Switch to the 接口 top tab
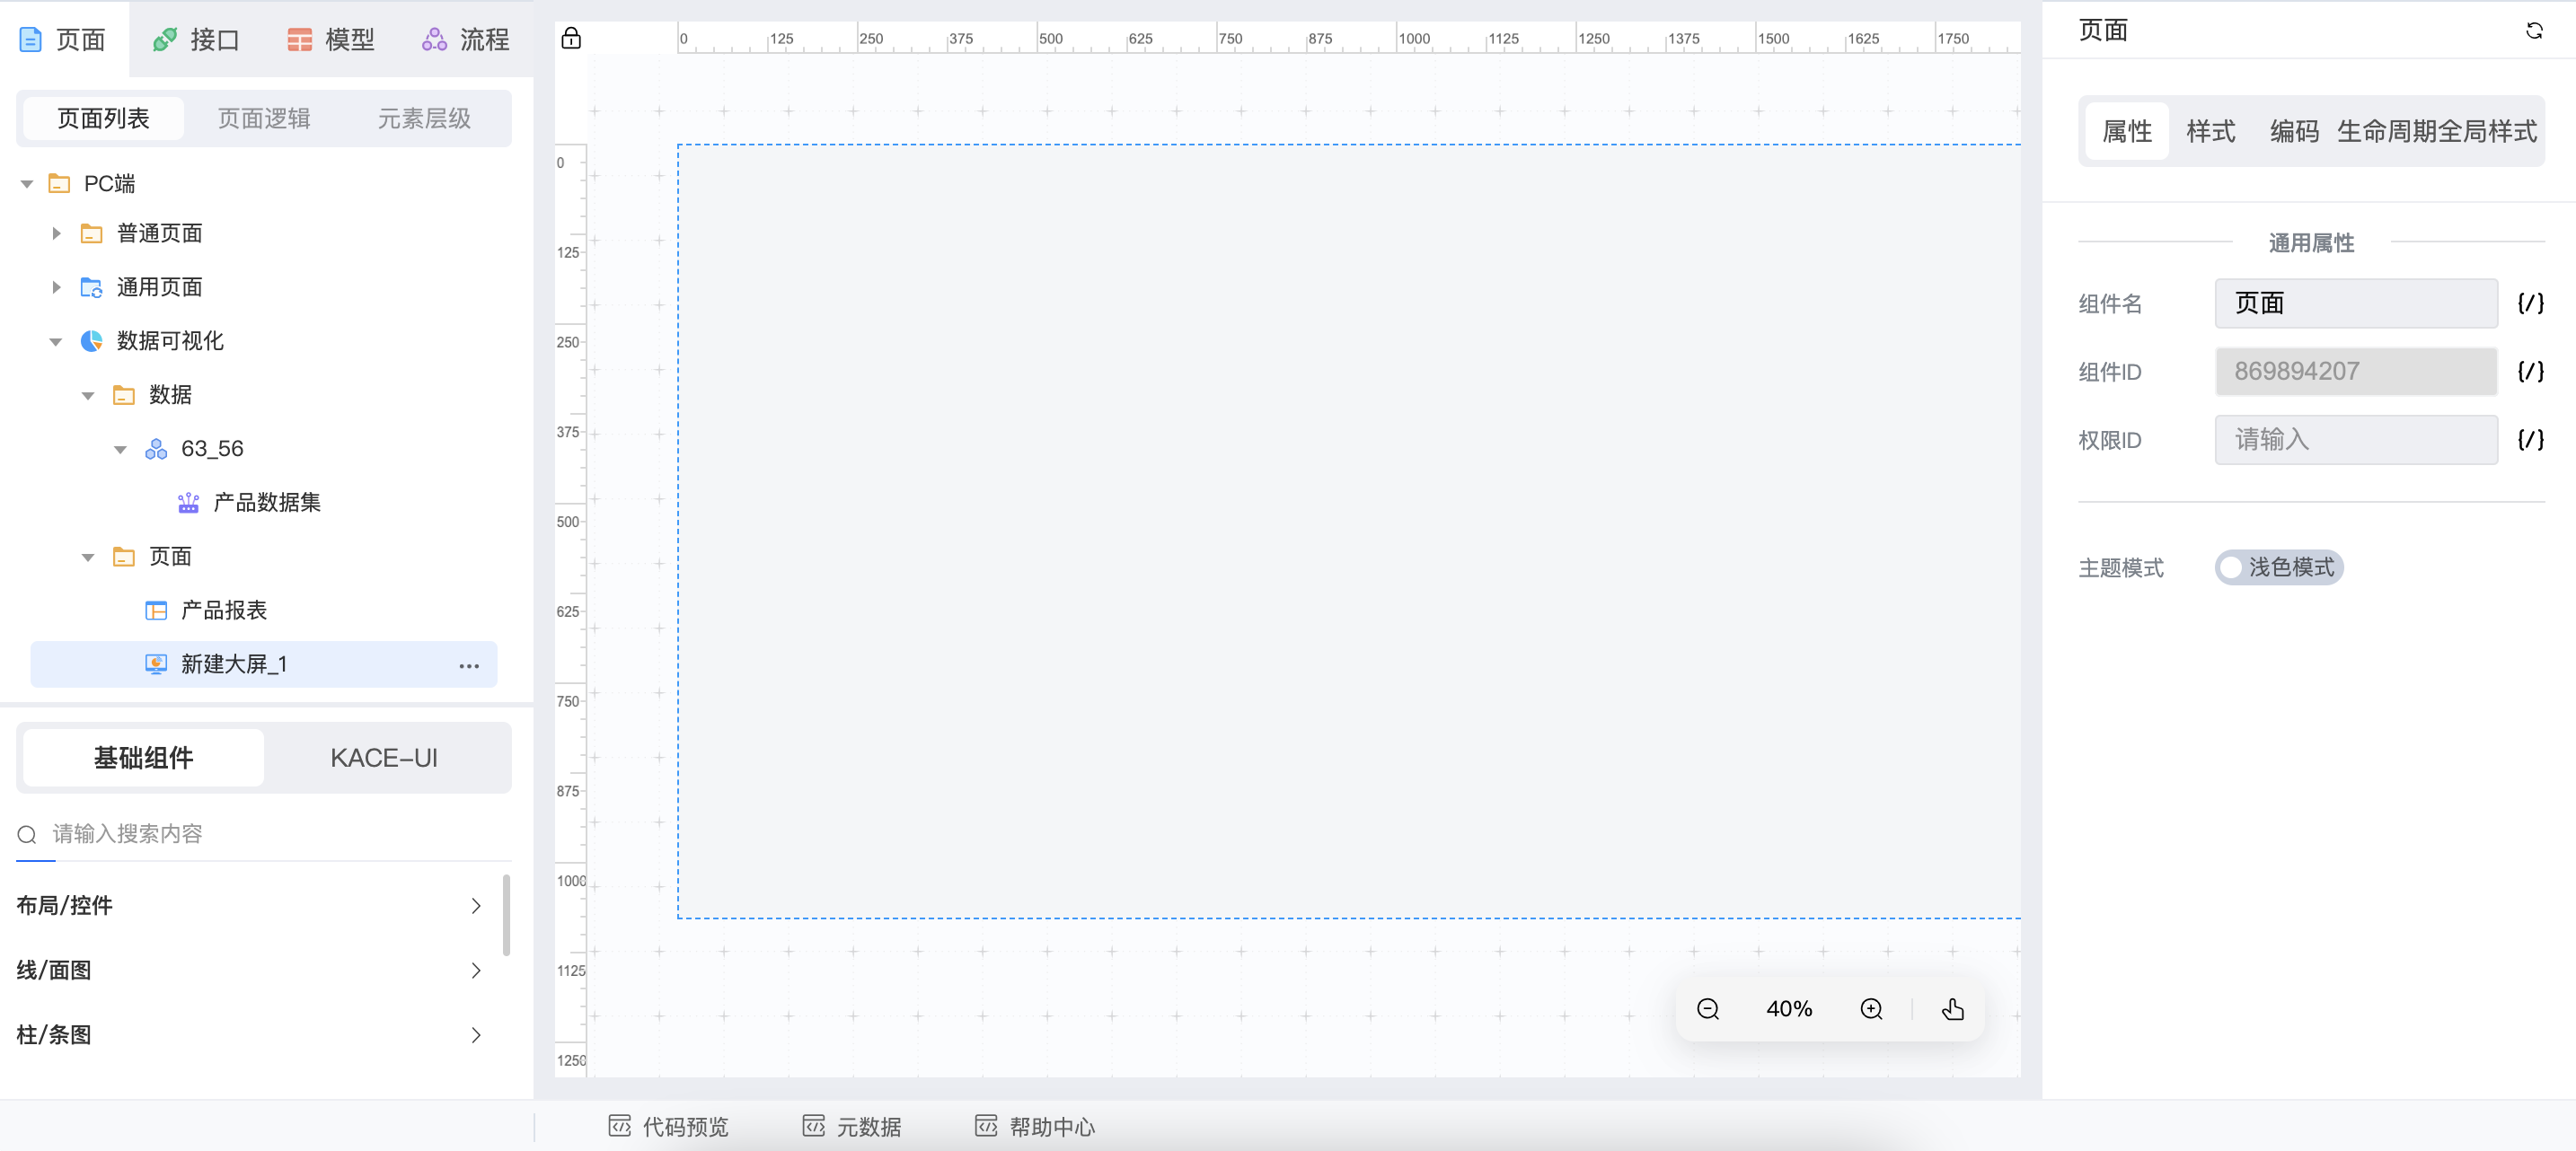This screenshot has width=2576, height=1151. pos(196,40)
